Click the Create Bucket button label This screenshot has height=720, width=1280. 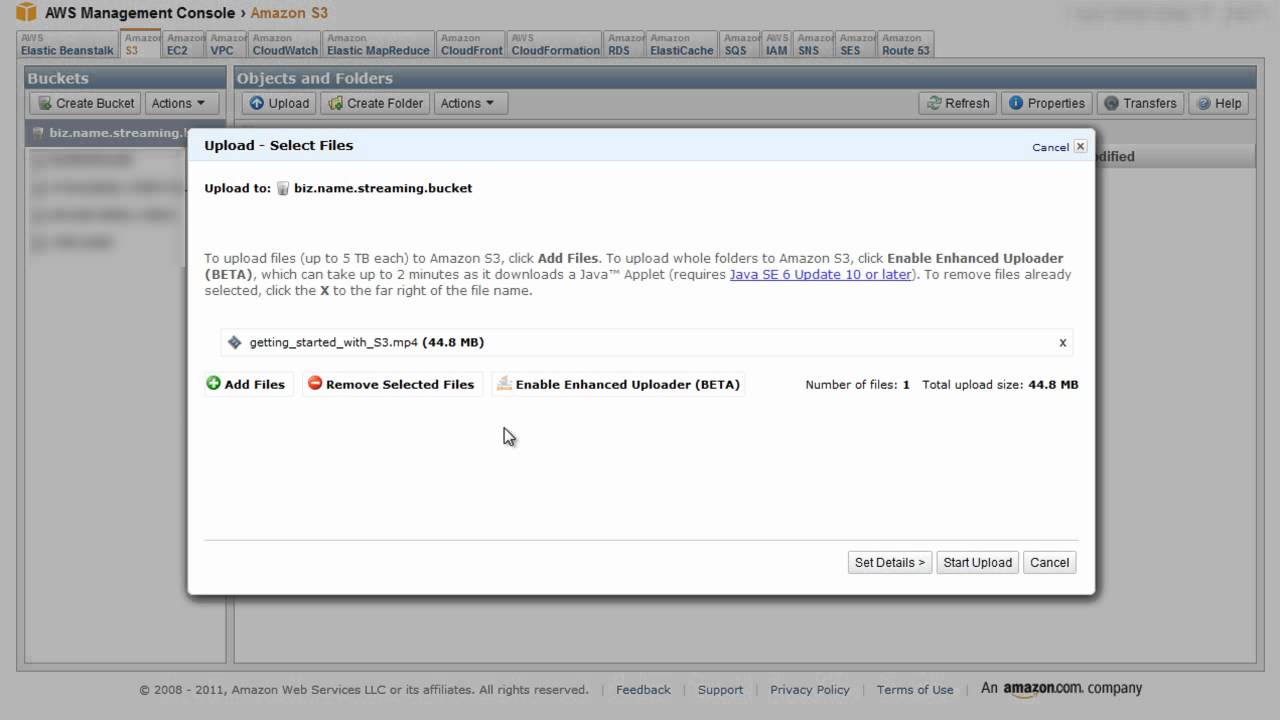click(95, 103)
